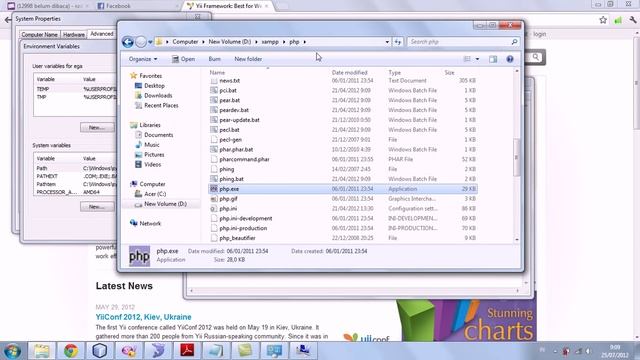Switch to Computer Name tab in System Properties
640x360 pixels.
pos(40,35)
